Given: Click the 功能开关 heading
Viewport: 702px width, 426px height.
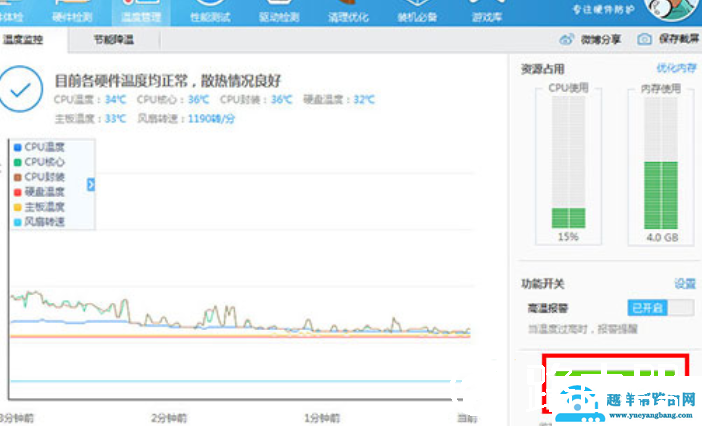Looking at the screenshot, I should point(543,284).
